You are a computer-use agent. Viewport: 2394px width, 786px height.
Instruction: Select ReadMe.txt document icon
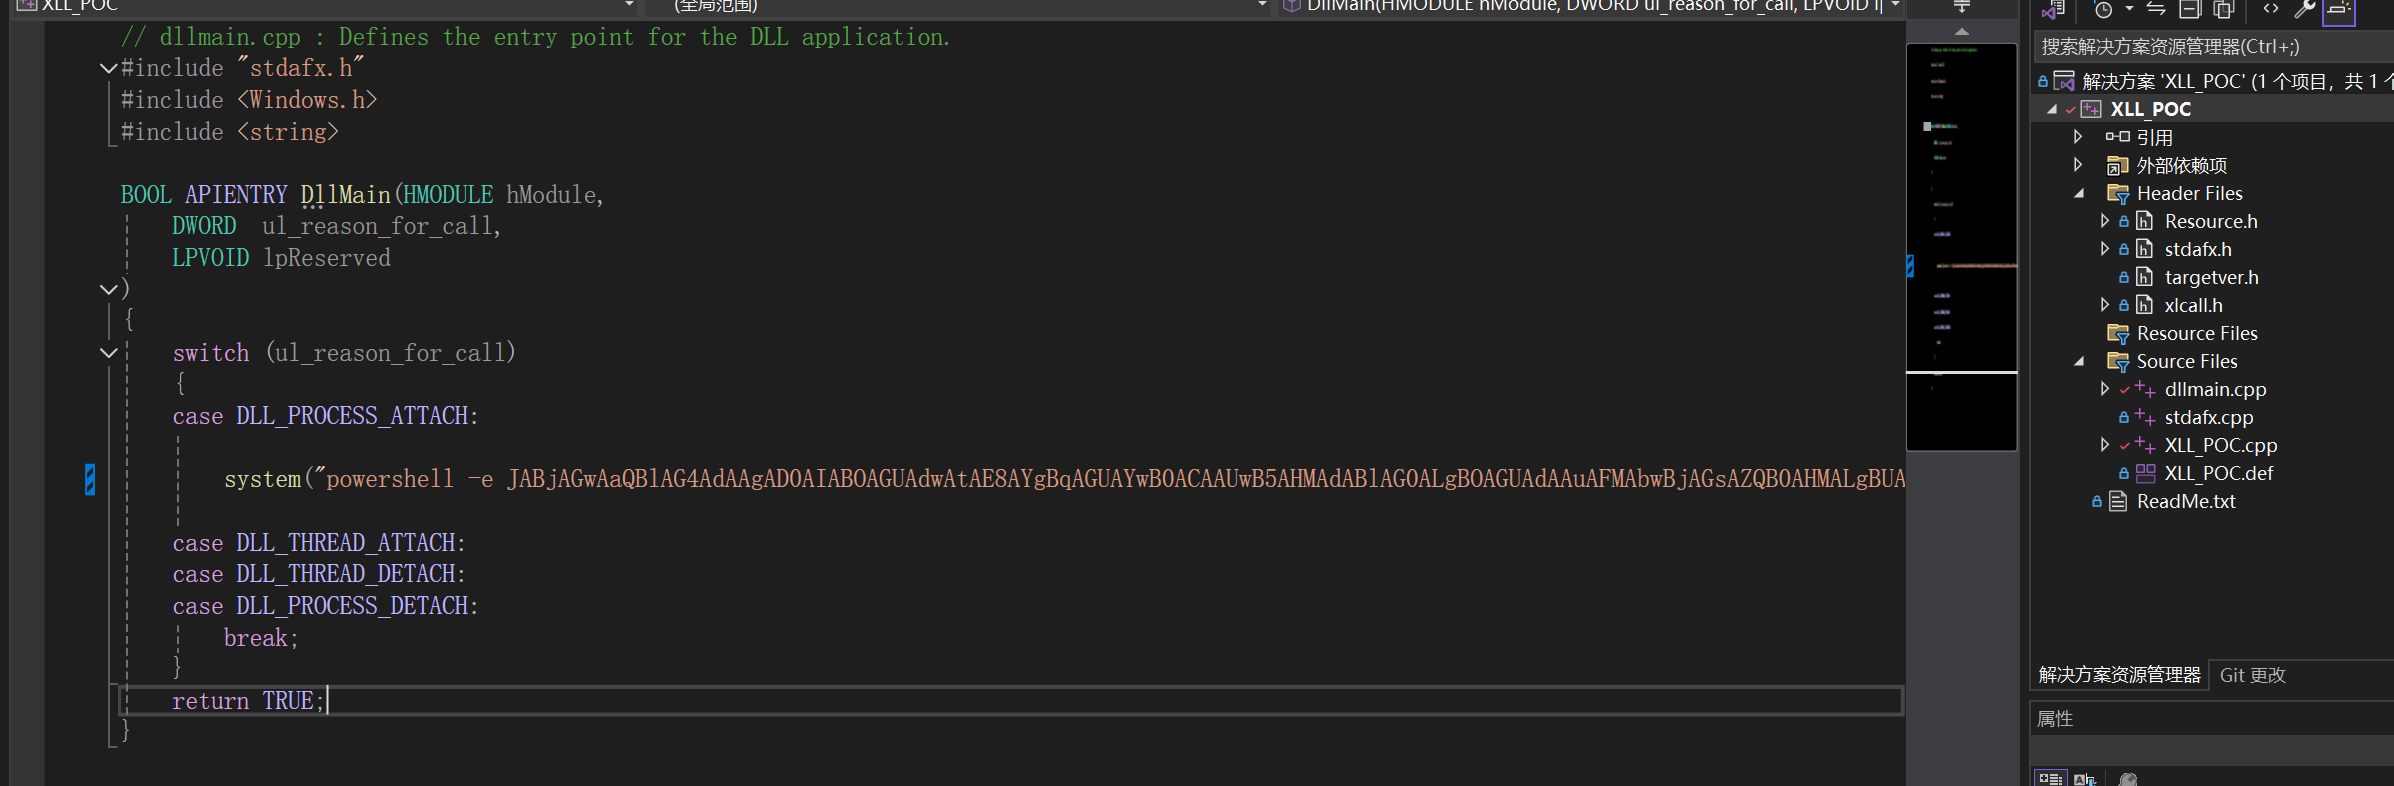pyautogui.click(x=2117, y=501)
